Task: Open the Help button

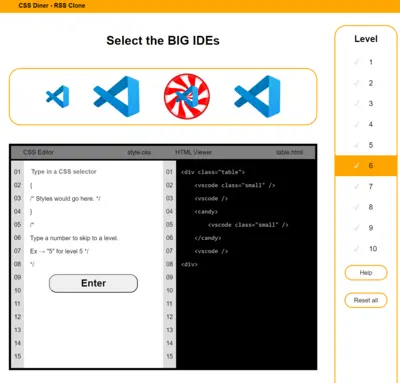Action: [x=366, y=273]
